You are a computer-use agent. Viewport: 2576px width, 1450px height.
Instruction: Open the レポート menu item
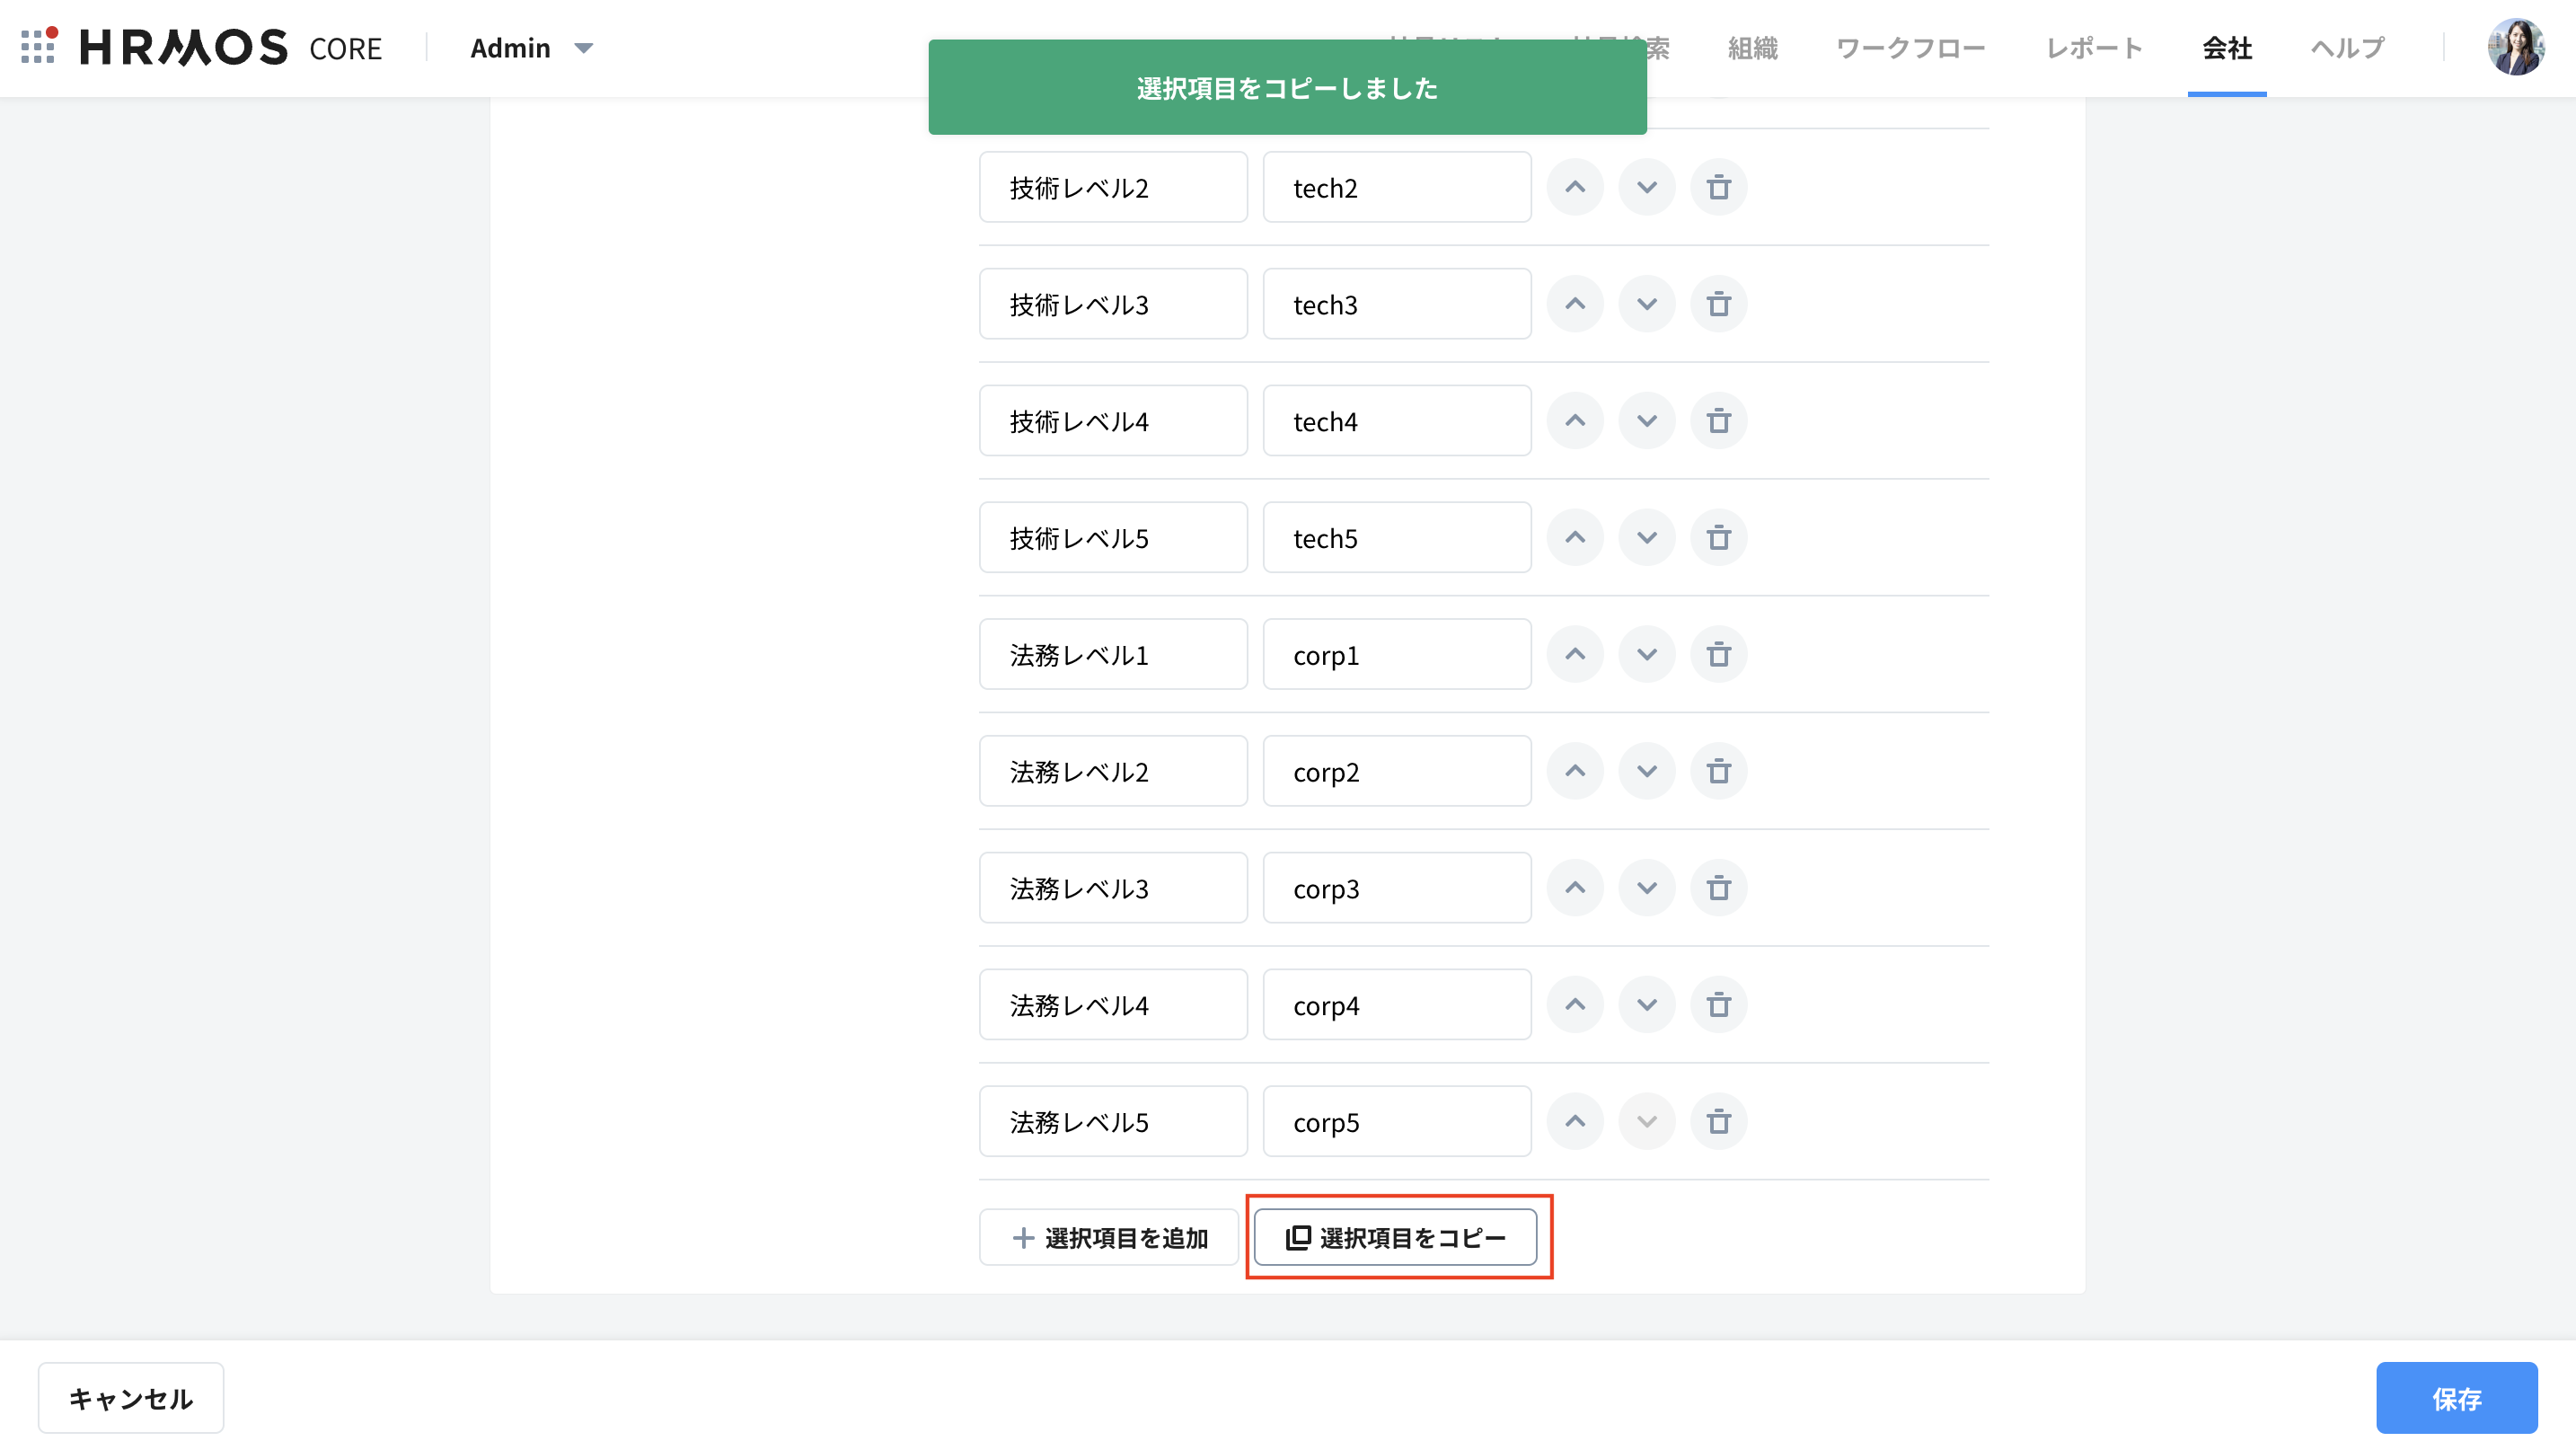2093,48
